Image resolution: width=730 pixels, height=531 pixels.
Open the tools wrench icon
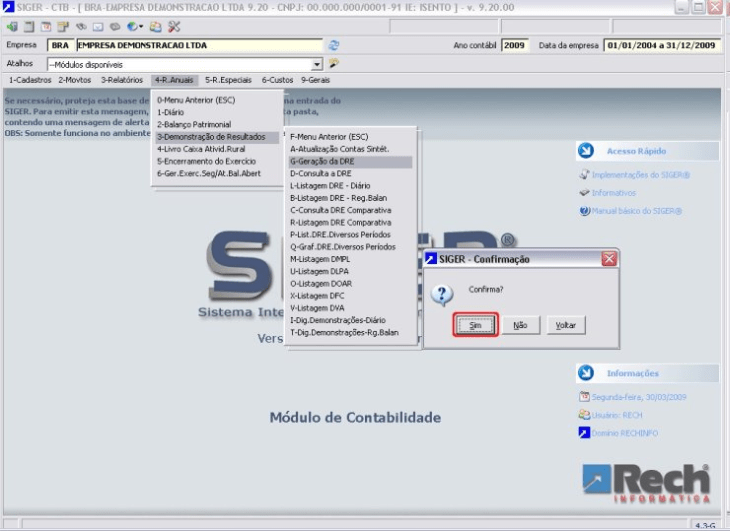(x=174, y=27)
